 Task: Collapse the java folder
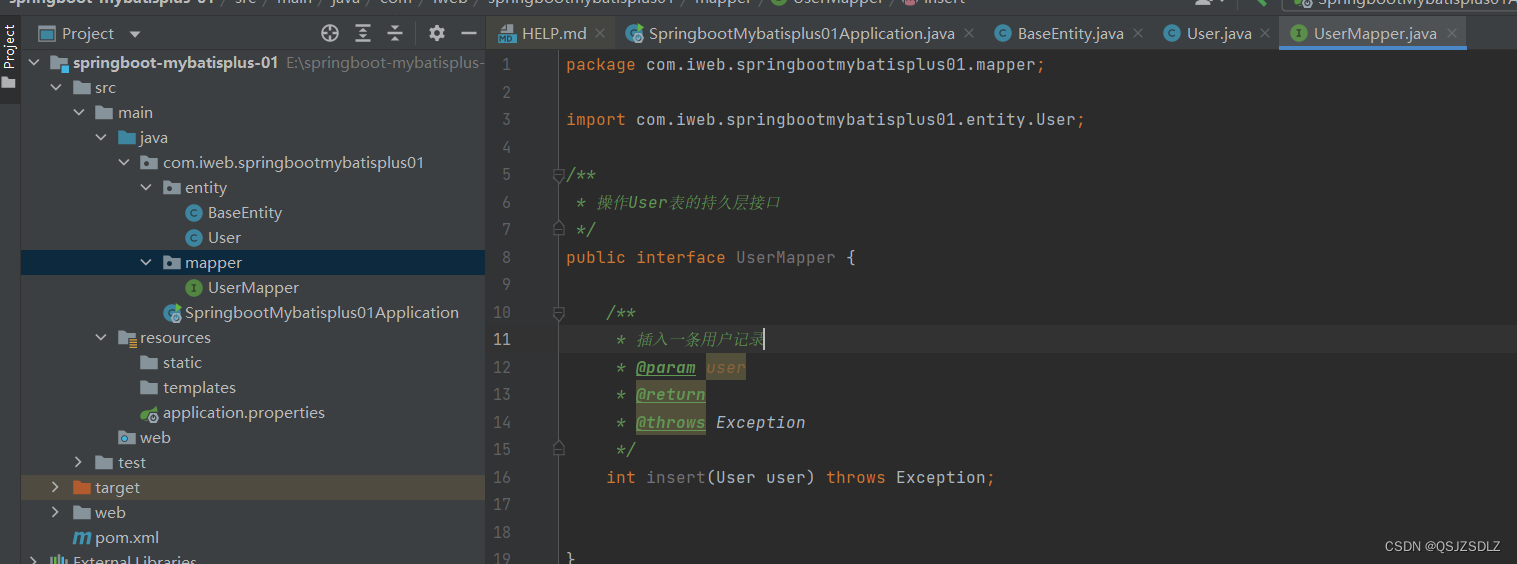click(100, 138)
